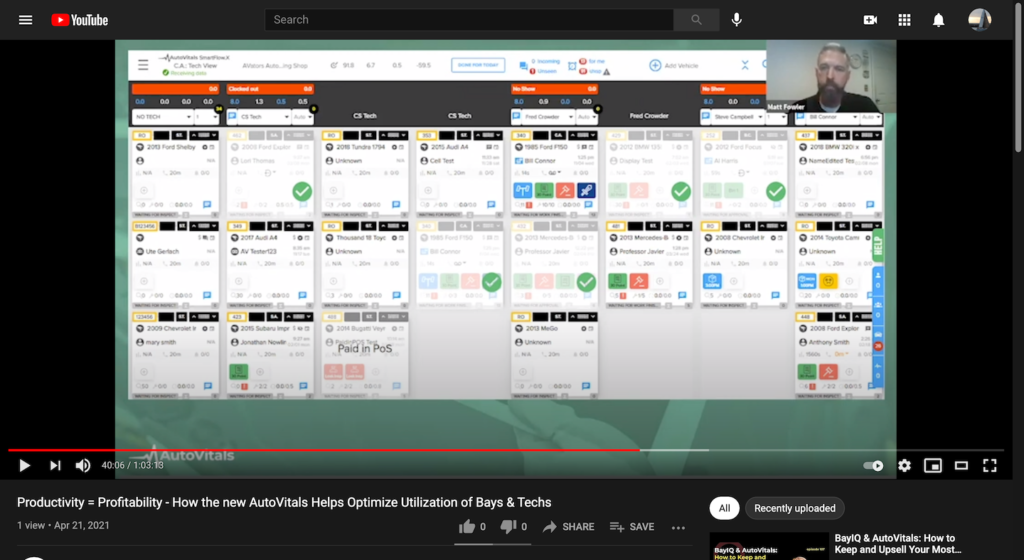The height and width of the screenshot is (560, 1024).
Task: Click the magnifier search button
Action: [x=696, y=20]
